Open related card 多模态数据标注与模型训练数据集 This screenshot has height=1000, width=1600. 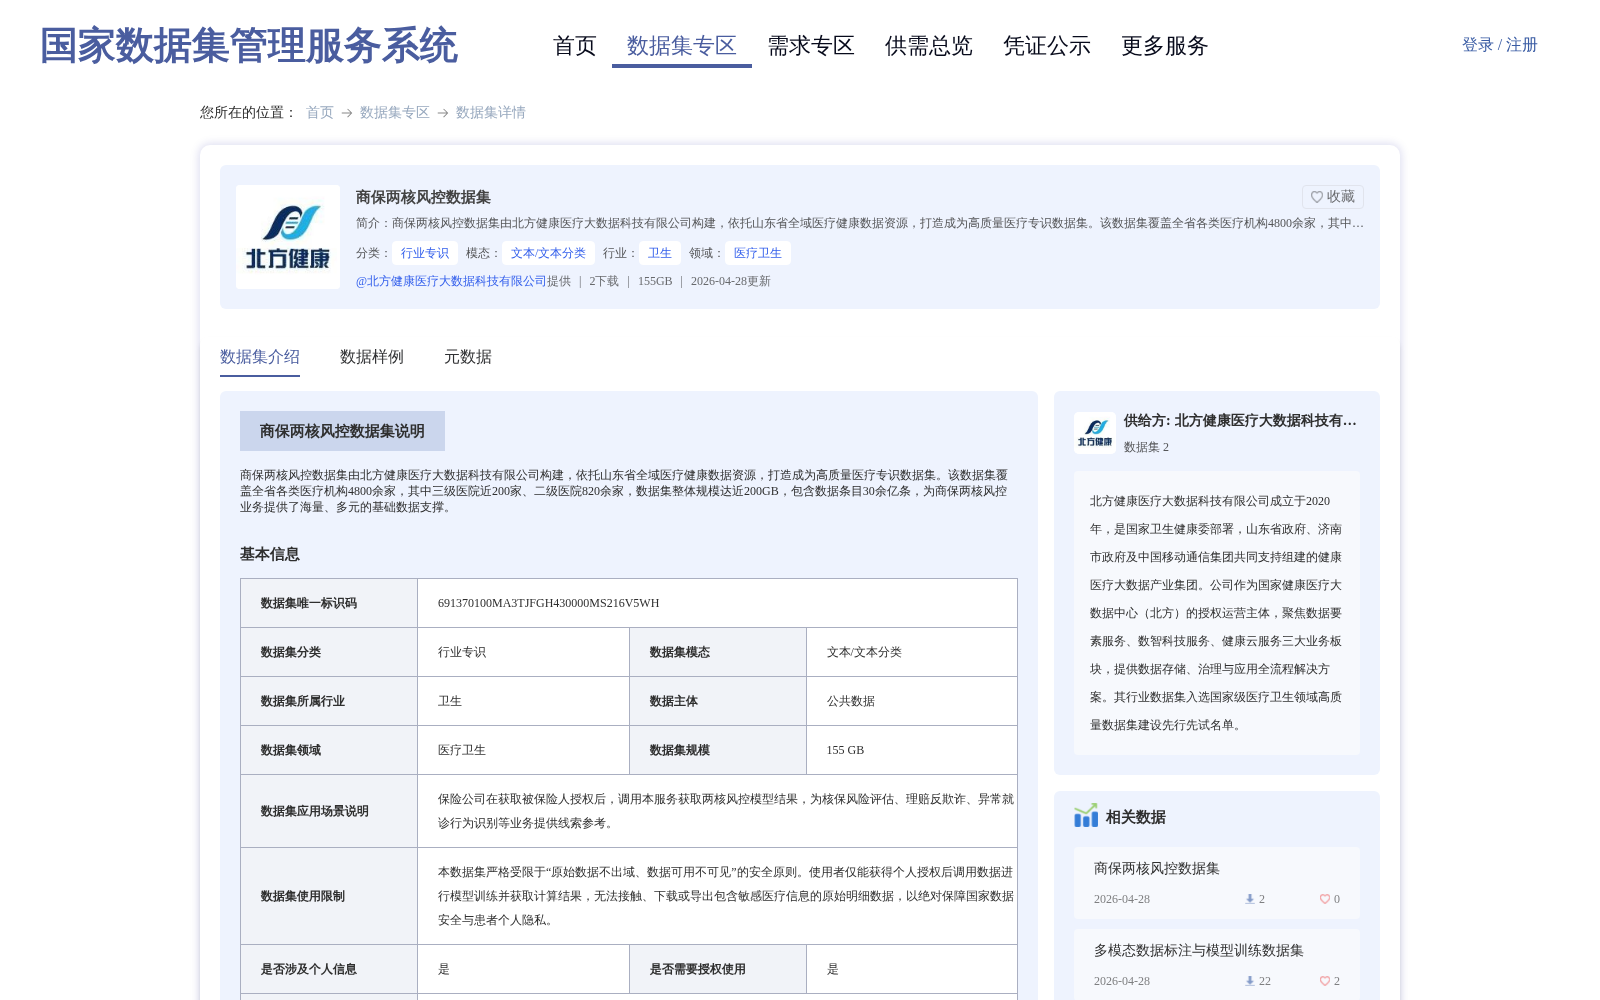[x=1217, y=965]
